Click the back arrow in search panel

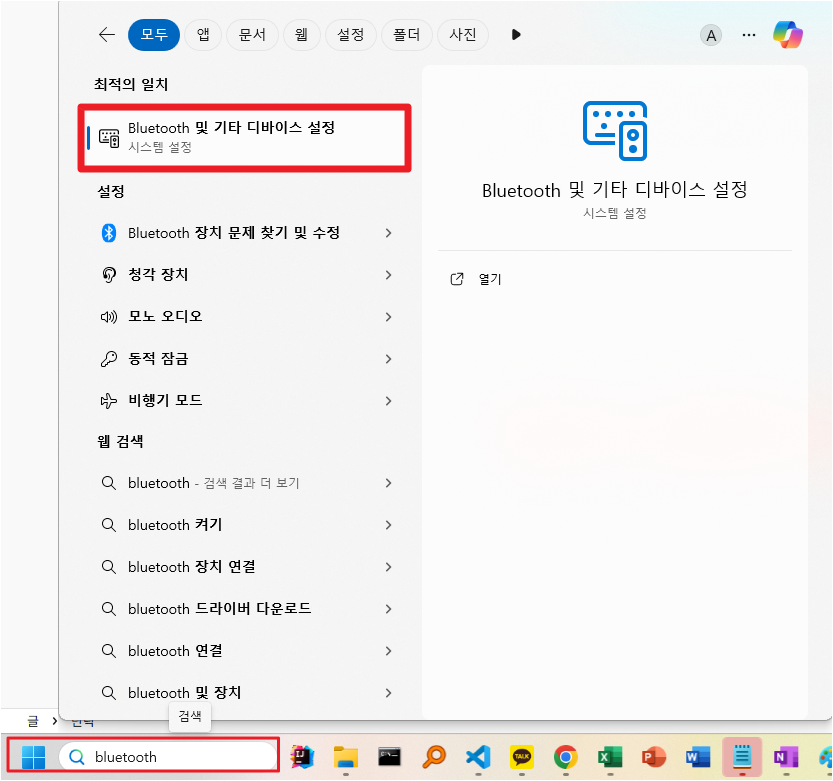pyautogui.click(x=107, y=35)
